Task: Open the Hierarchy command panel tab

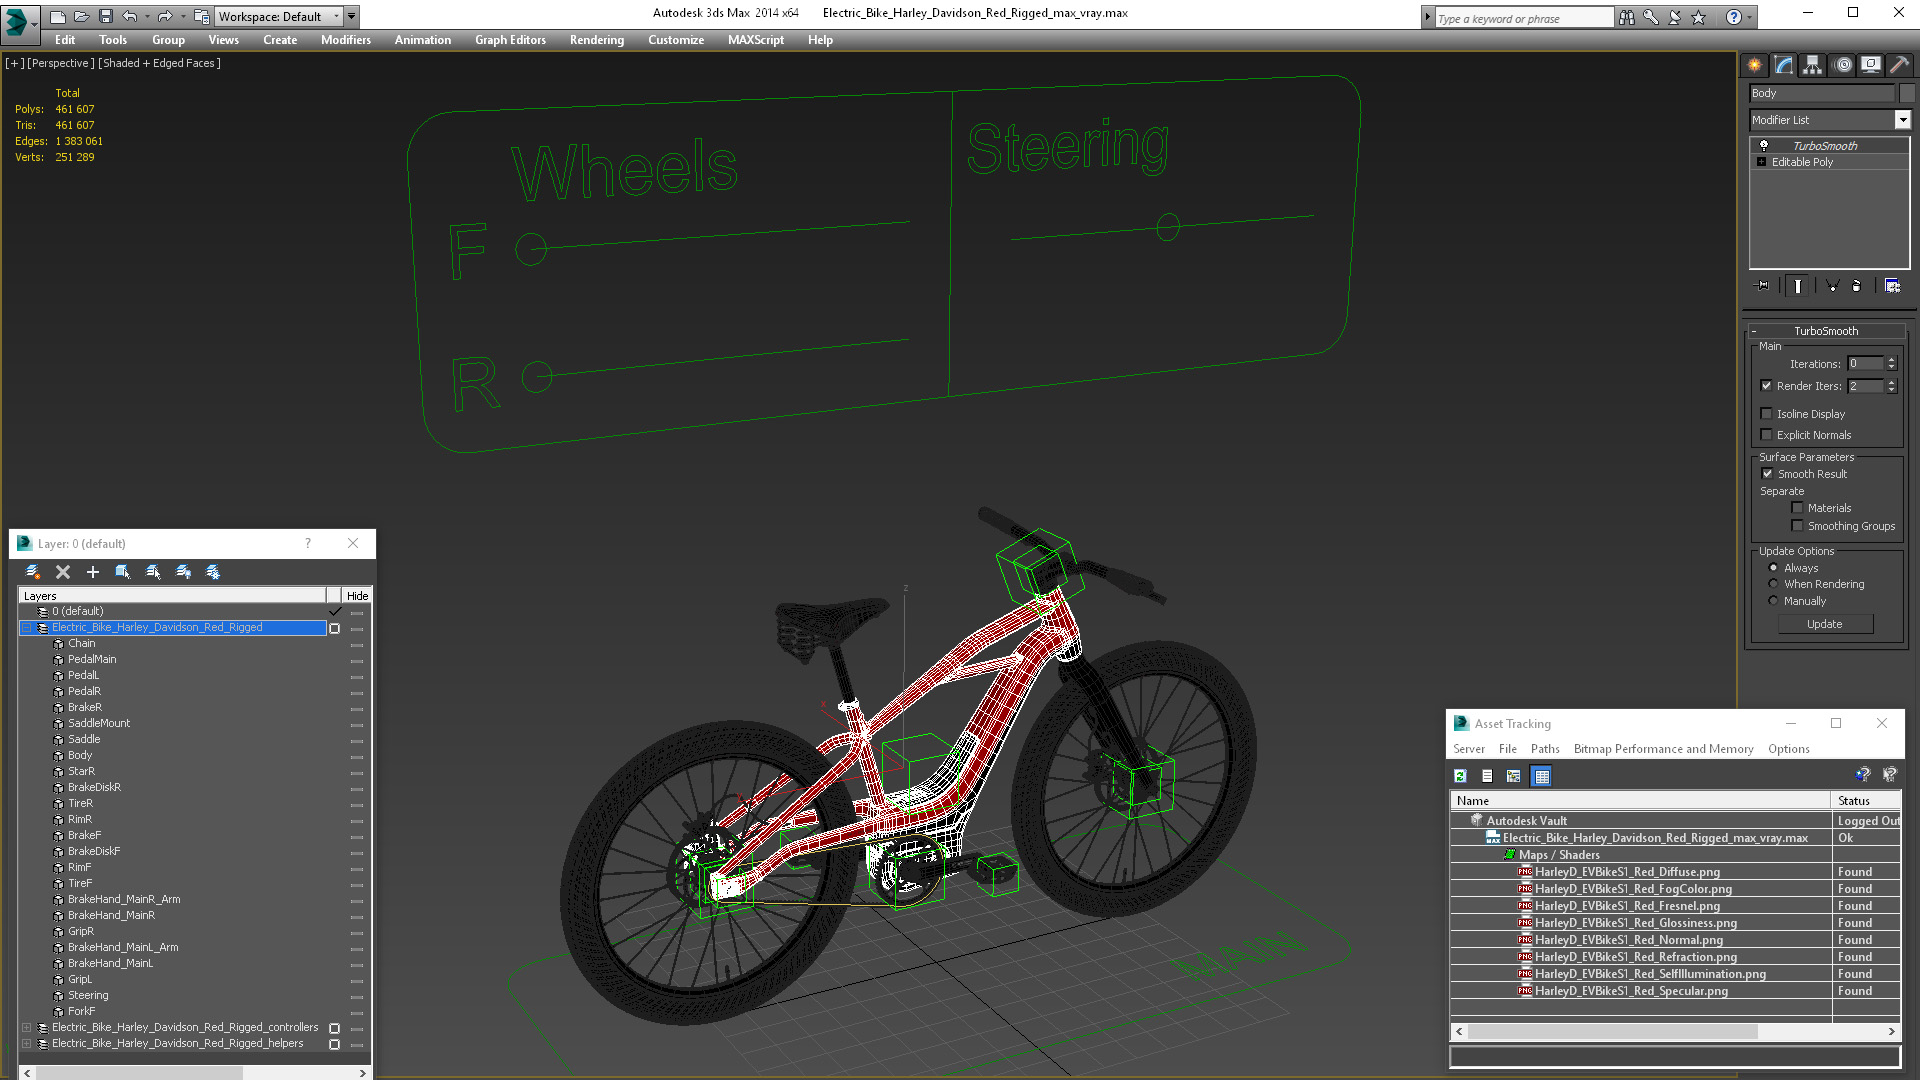Action: pyautogui.click(x=1812, y=65)
